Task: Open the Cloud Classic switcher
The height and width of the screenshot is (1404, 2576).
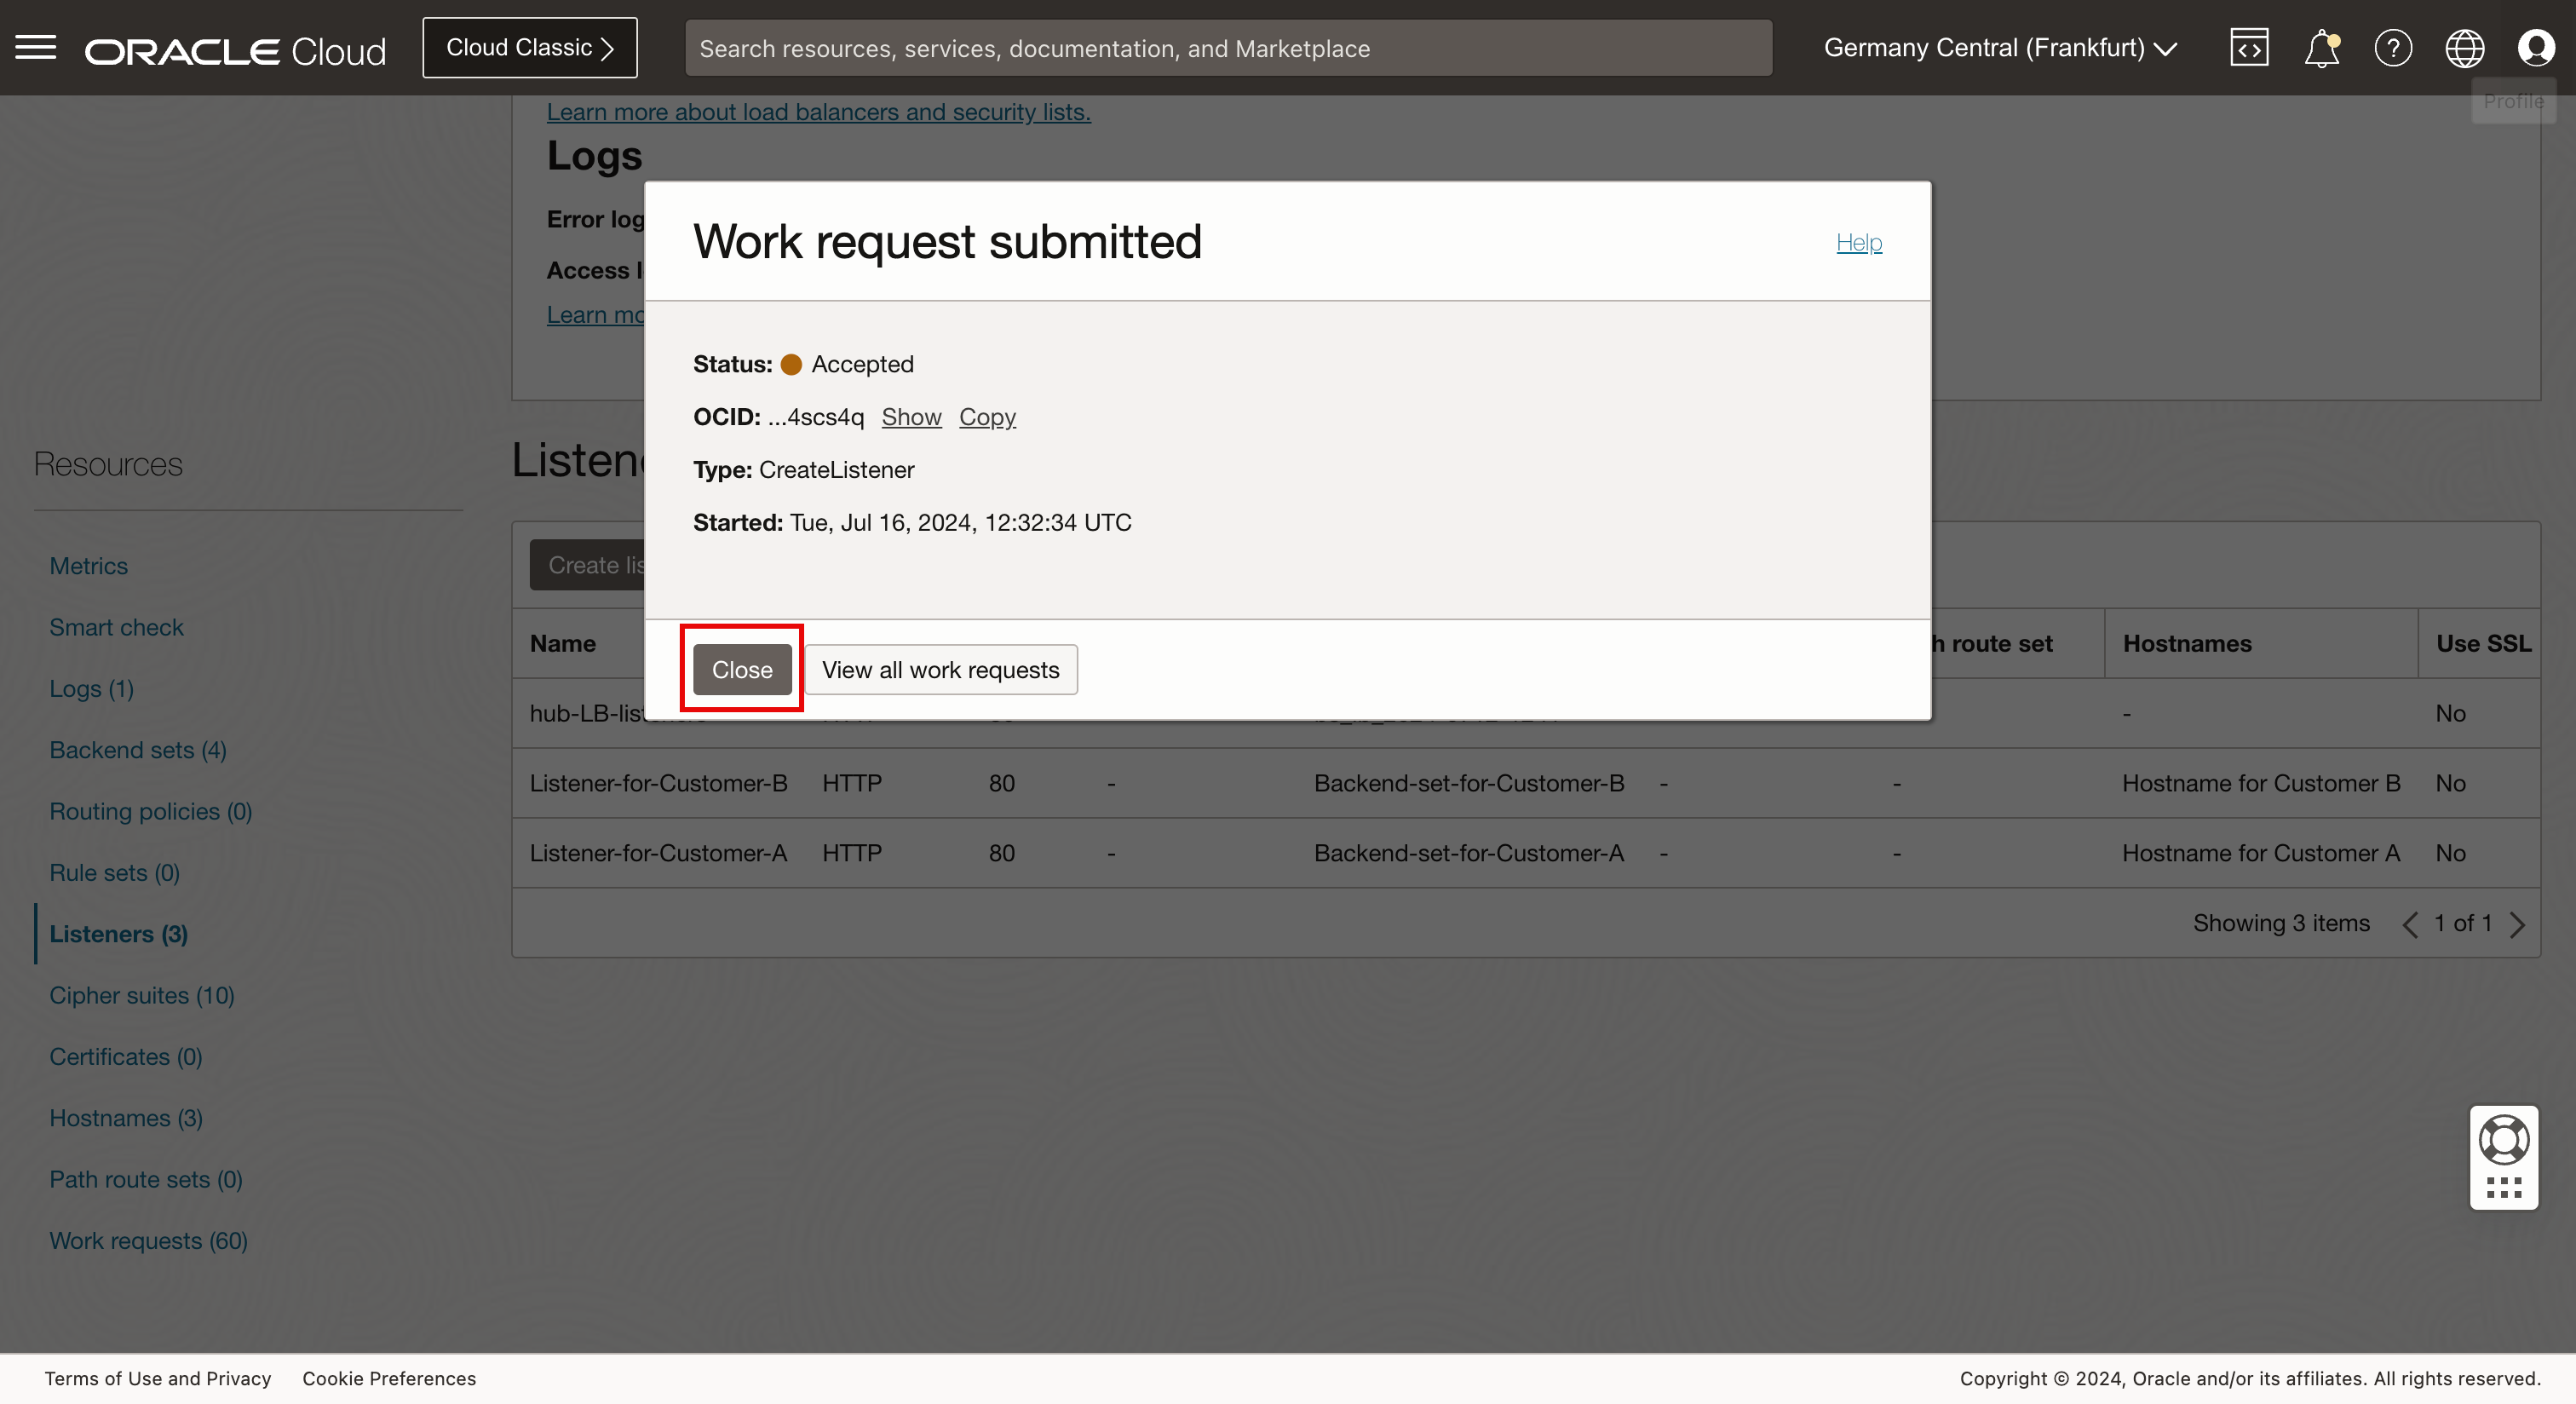Action: 529,47
